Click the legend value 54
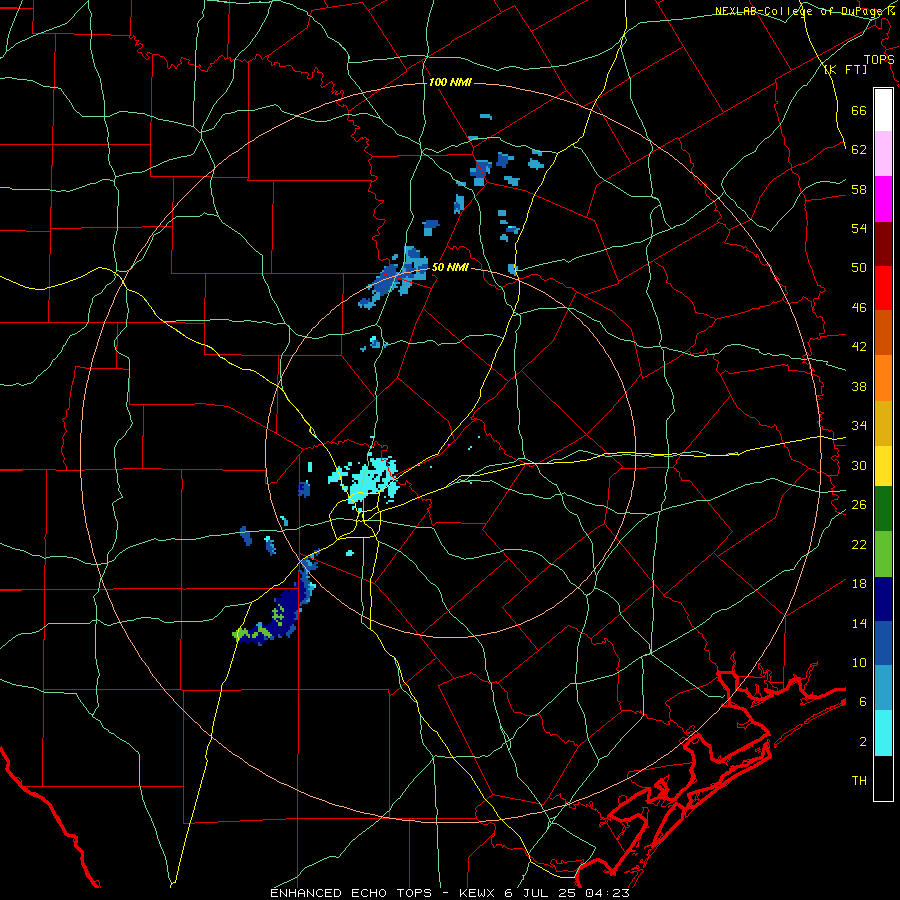 coord(859,228)
